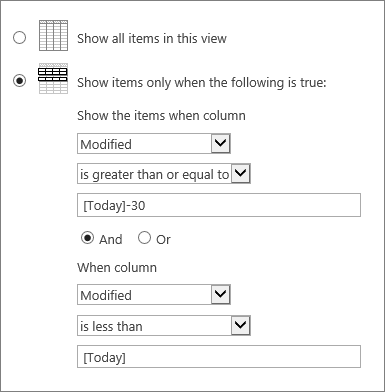This screenshot has height=392, width=385.
Task: Select the Show all items radio button
Action: point(19,37)
